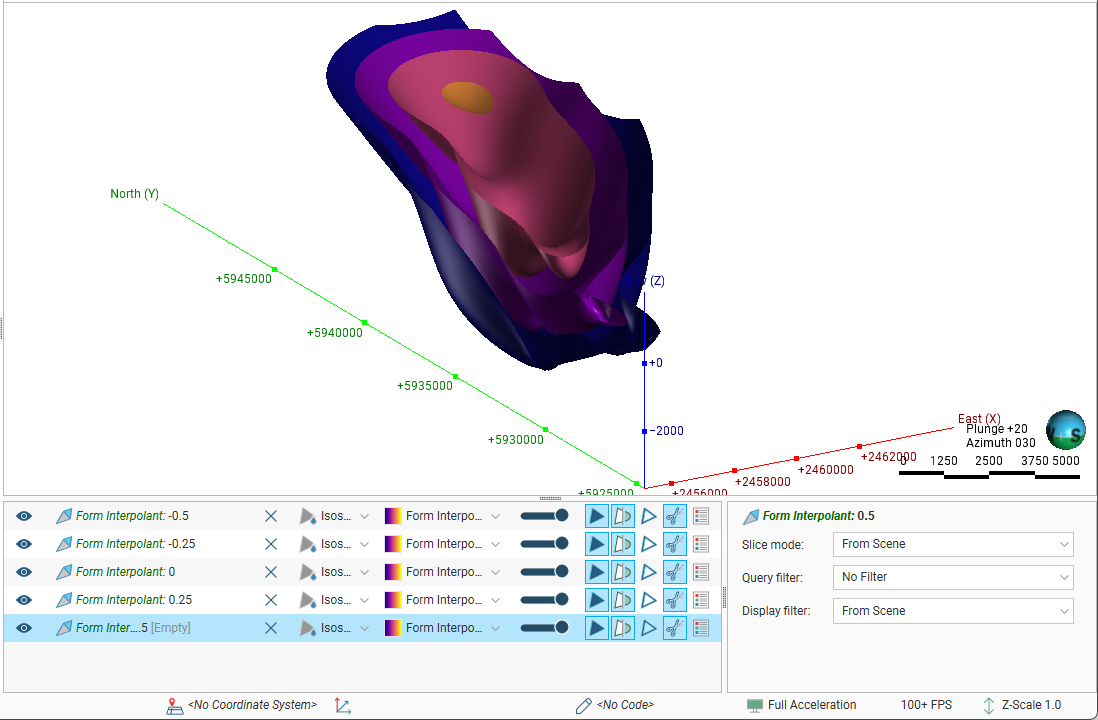Screen dimensions: 1098x720
Task: Open the Slice mode dropdown
Action: point(952,544)
